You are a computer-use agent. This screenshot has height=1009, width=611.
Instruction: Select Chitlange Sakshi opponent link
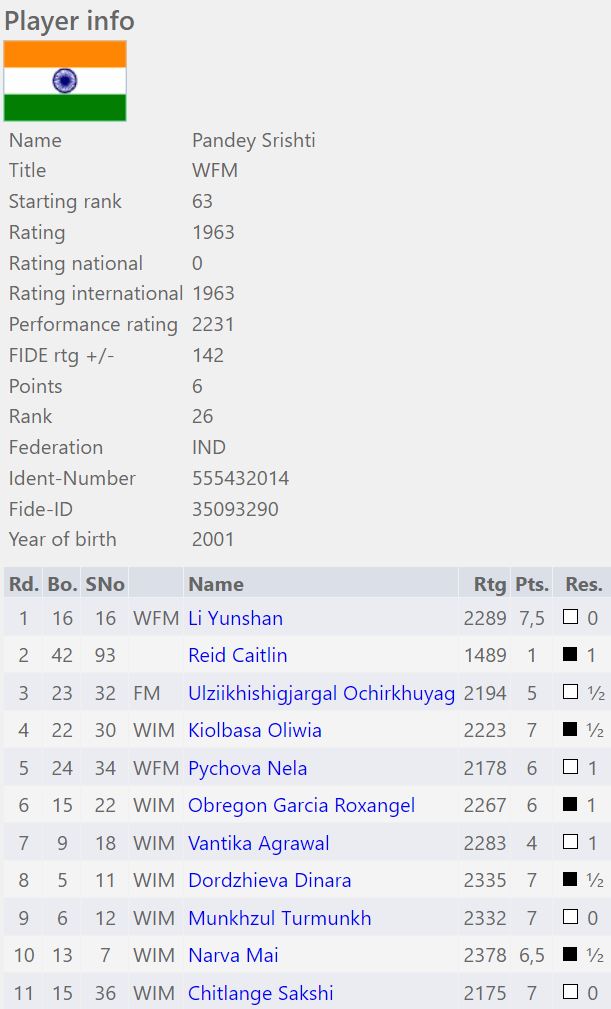click(x=260, y=993)
